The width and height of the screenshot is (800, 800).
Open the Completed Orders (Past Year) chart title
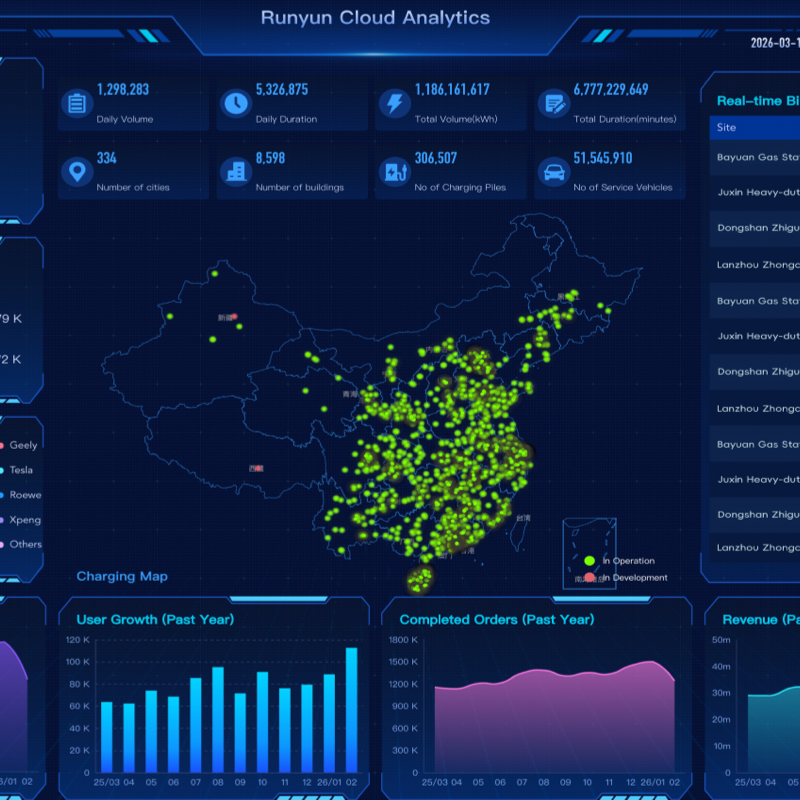(x=499, y=619)
